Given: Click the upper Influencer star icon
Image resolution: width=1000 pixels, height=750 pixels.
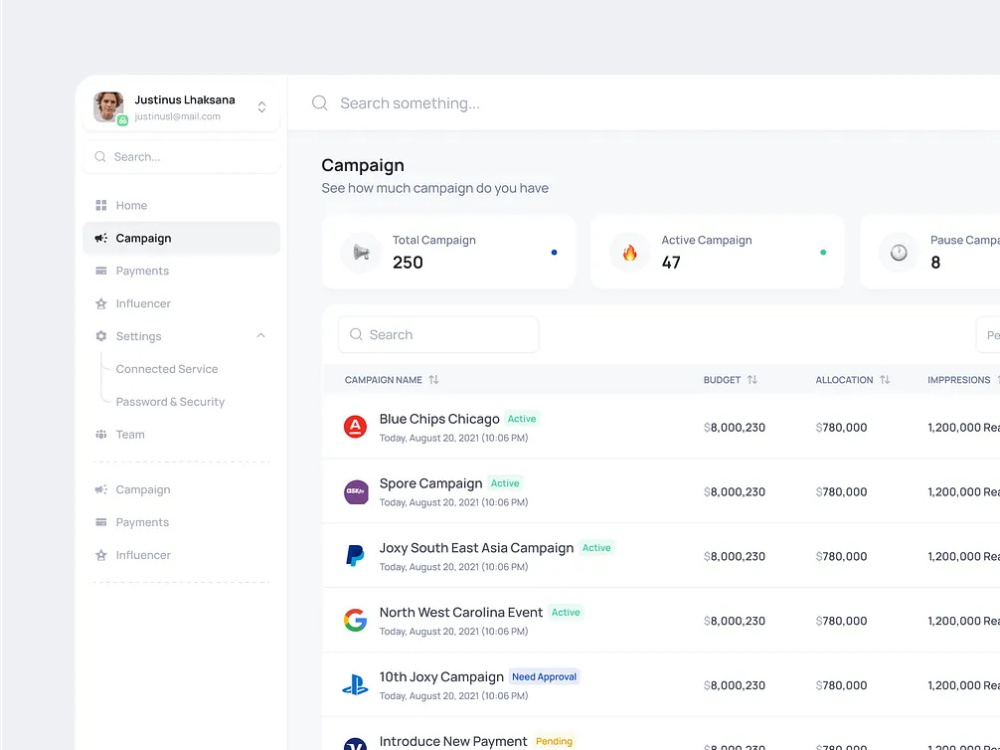Looking at the screenshot, I should click(101, 304).
